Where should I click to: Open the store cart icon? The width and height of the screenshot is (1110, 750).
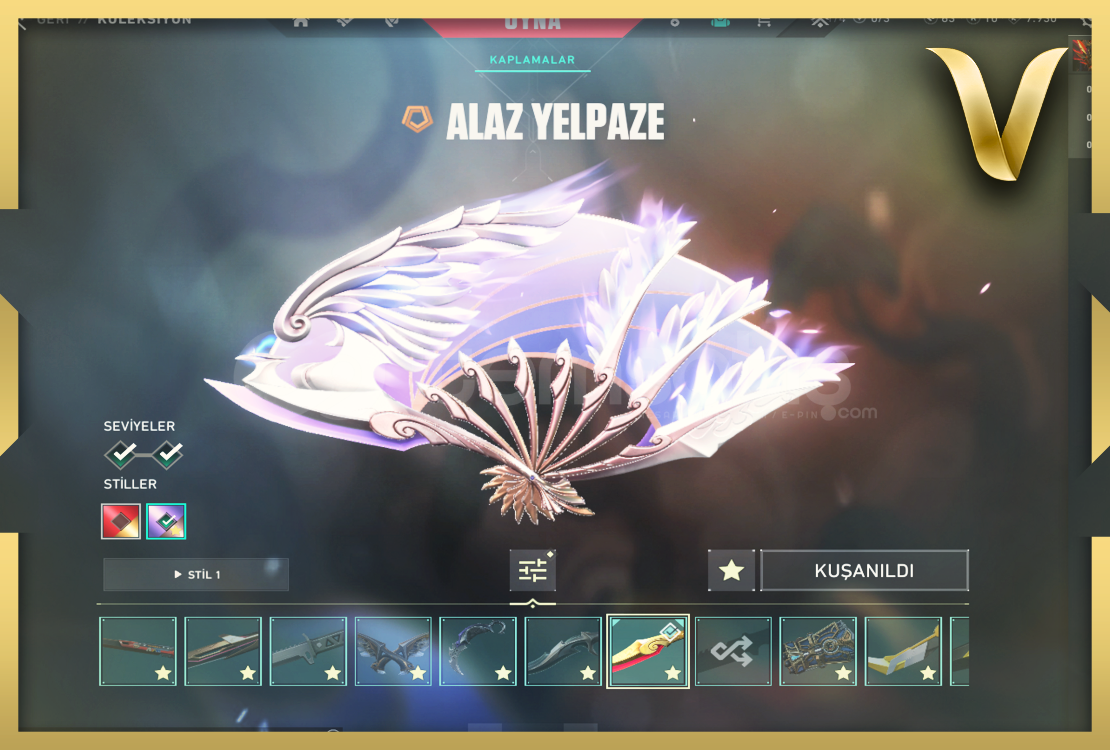763,22
